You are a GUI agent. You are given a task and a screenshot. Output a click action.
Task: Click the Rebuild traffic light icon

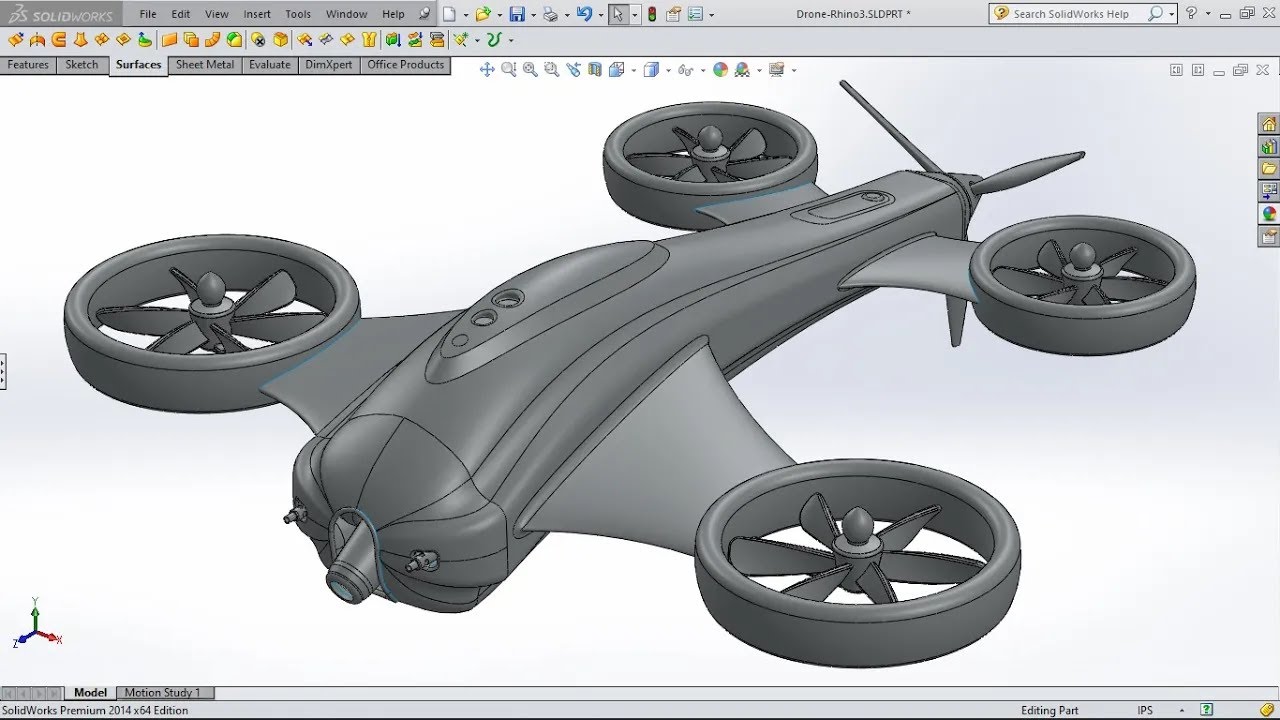[x=652, y=14]
